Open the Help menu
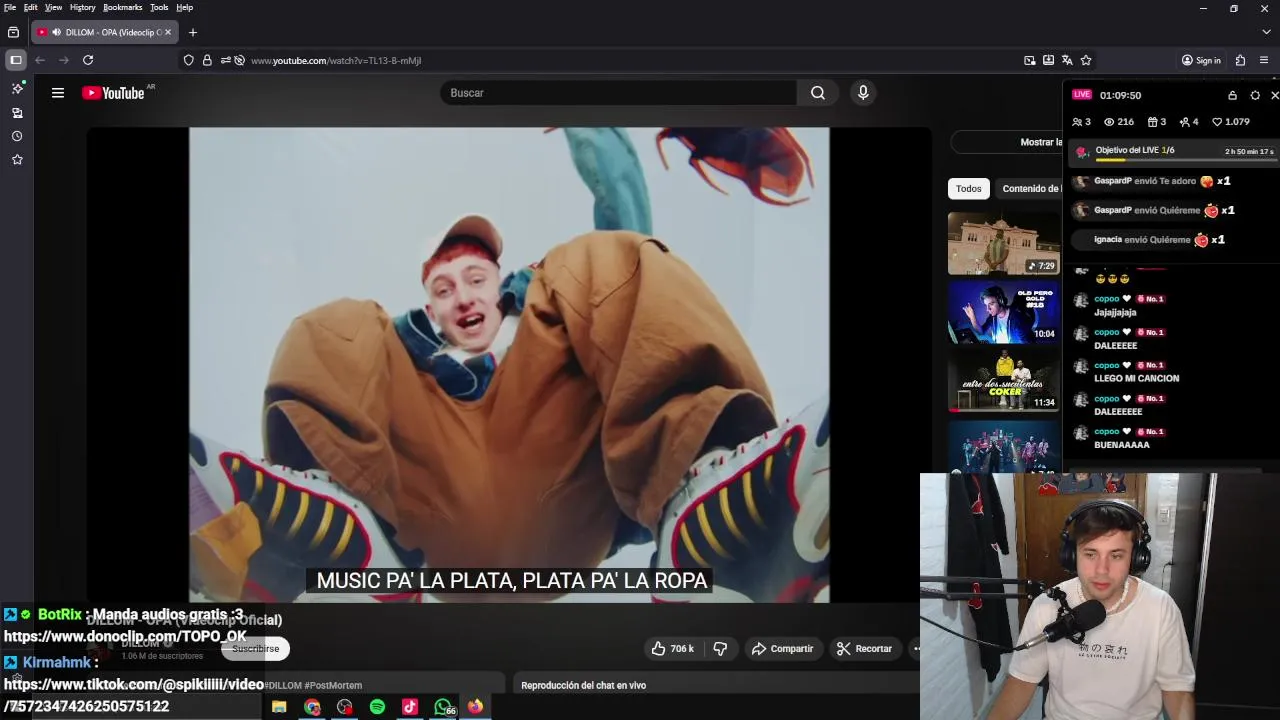Image resolution: width=1280 pixels, height=720 pixels. point(185,7)
